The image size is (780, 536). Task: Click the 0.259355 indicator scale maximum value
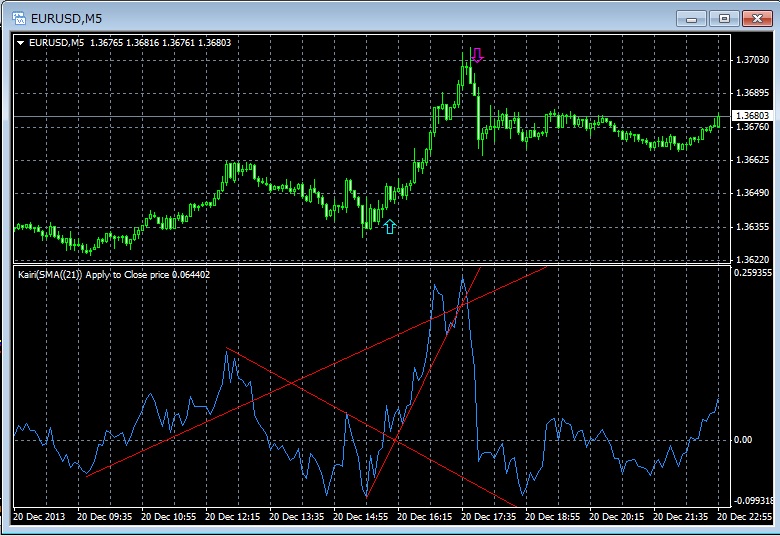(x=752, y=272)
